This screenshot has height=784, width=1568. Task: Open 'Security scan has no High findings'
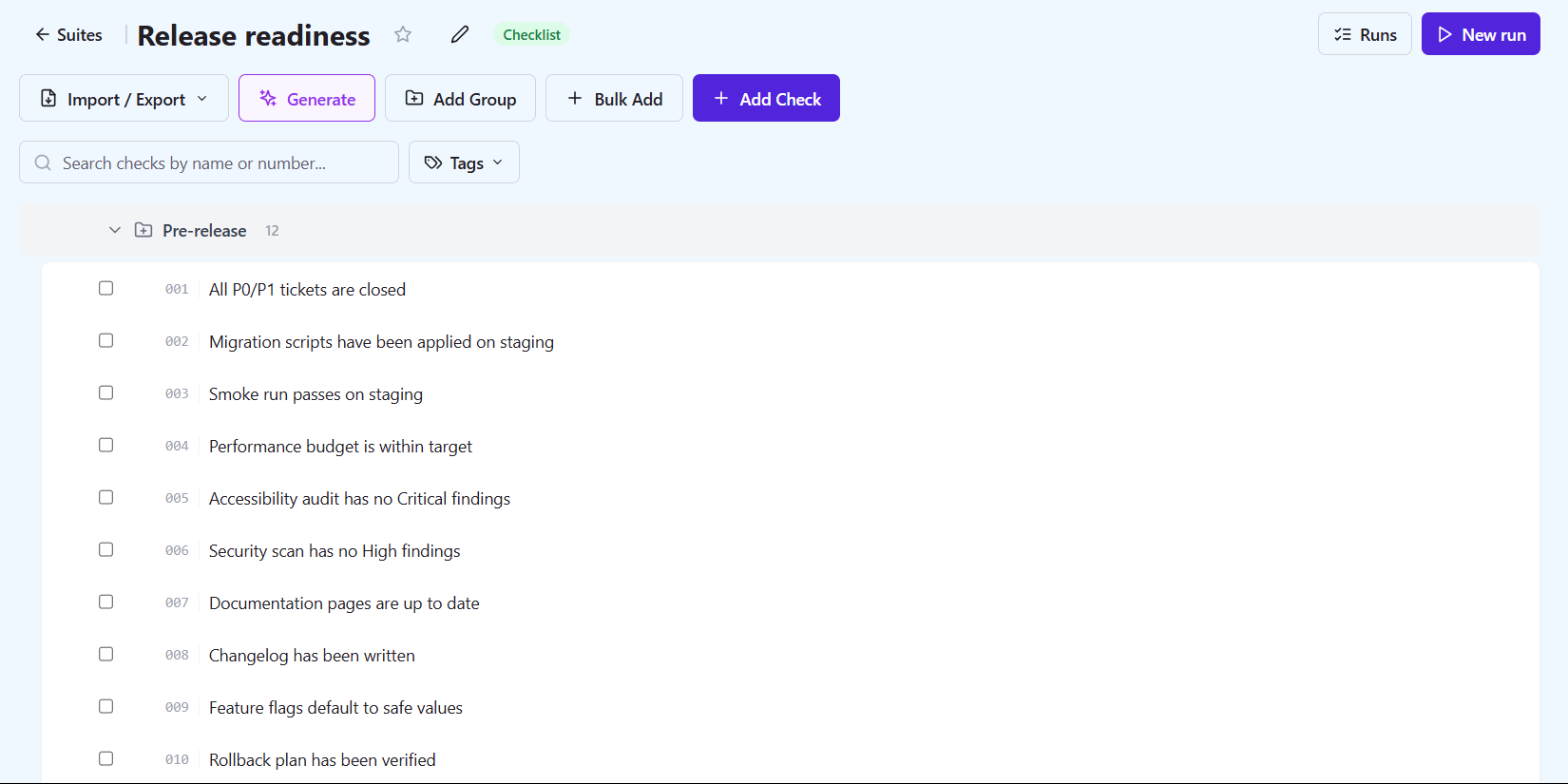click(x=334, y=551)
